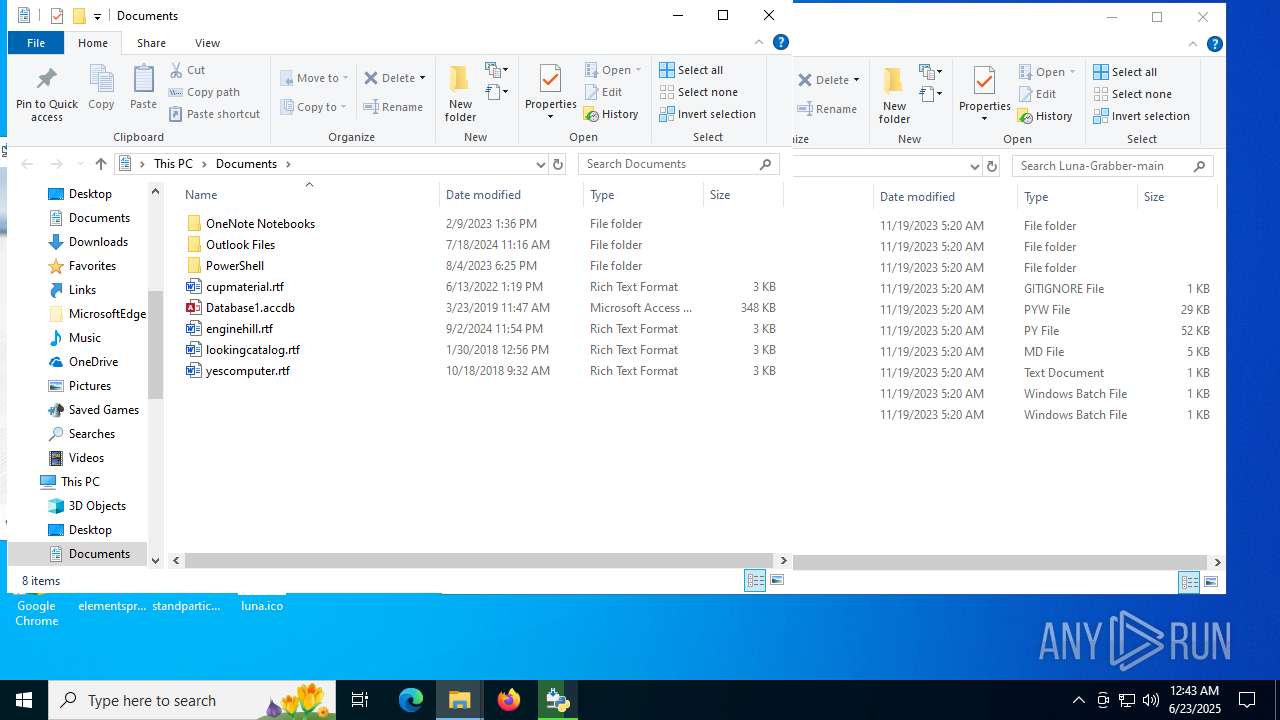
Task: Expand the Open dropdown in Documents ribbon
Action: point(638,70)
